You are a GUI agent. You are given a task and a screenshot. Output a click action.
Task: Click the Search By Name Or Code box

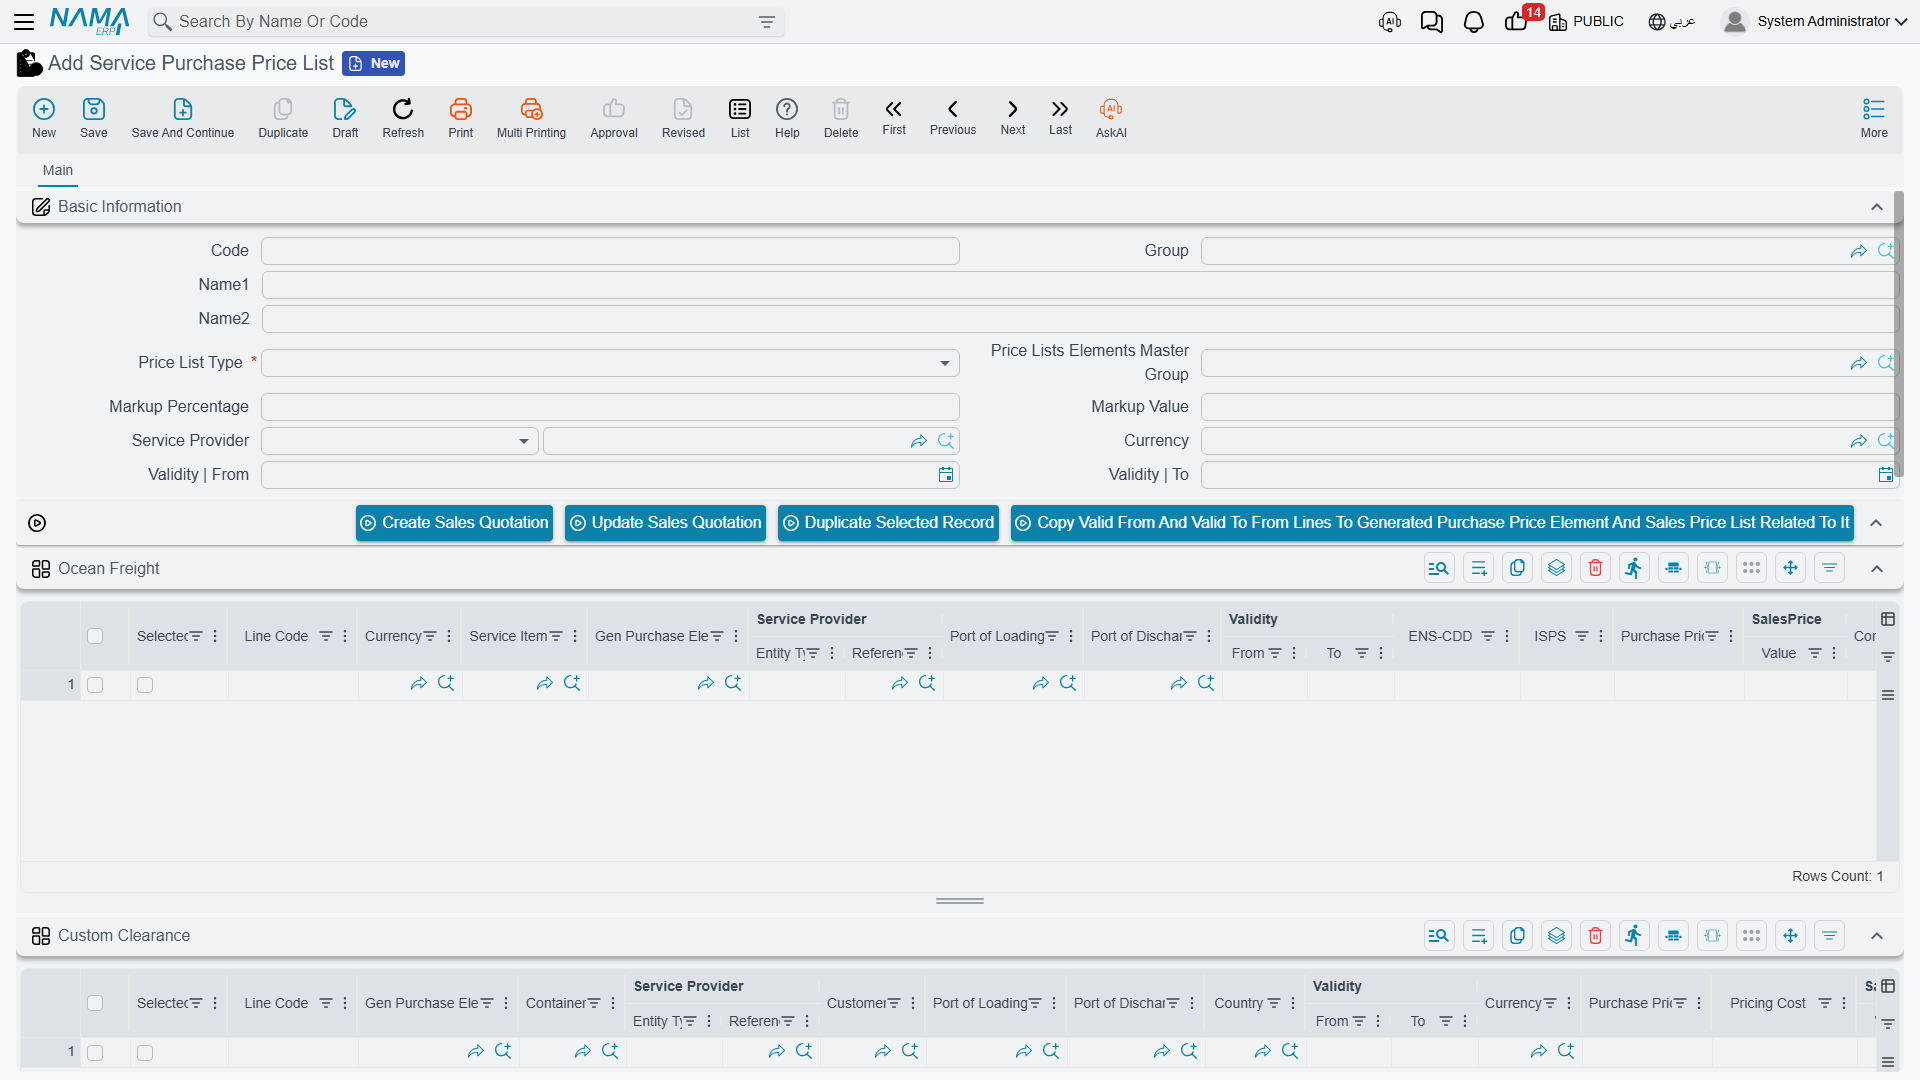[466, 22]
